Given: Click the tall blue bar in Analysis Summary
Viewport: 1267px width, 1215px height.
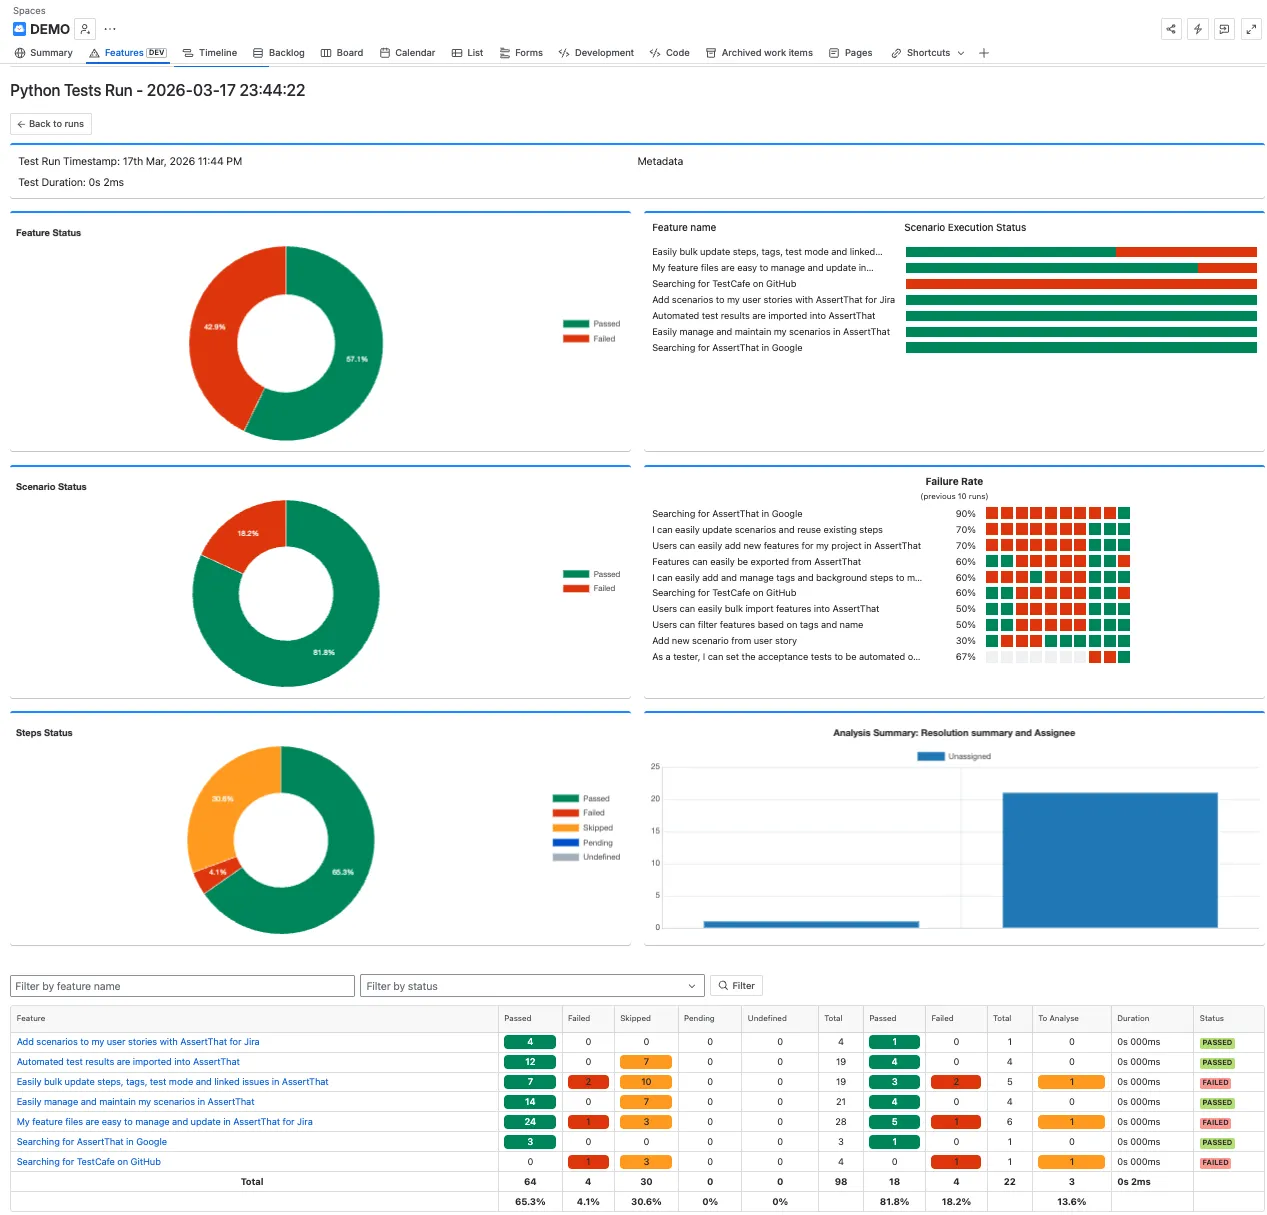Looking at the screenshot, I should (1110, 860).
